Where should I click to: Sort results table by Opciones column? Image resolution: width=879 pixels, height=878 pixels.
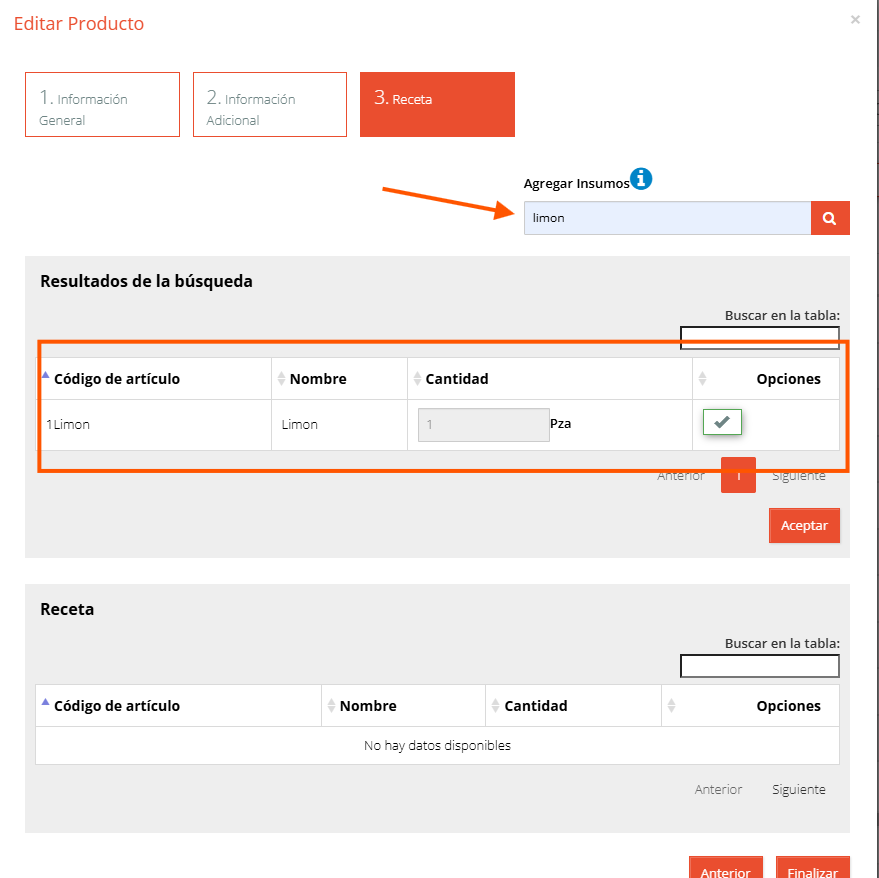pyautogui.click(x=766, y=379)
